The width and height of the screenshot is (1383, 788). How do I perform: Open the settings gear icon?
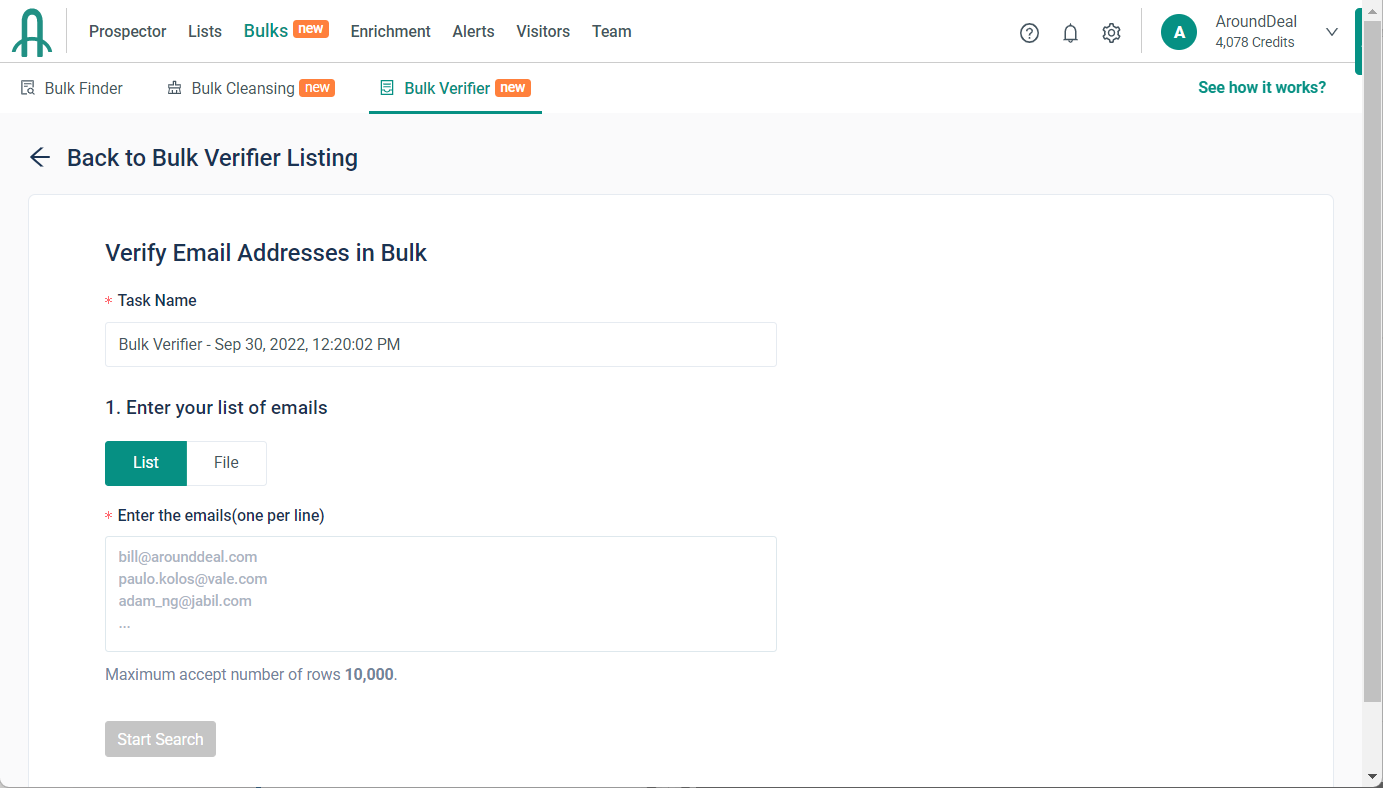tap(1111, 33)
